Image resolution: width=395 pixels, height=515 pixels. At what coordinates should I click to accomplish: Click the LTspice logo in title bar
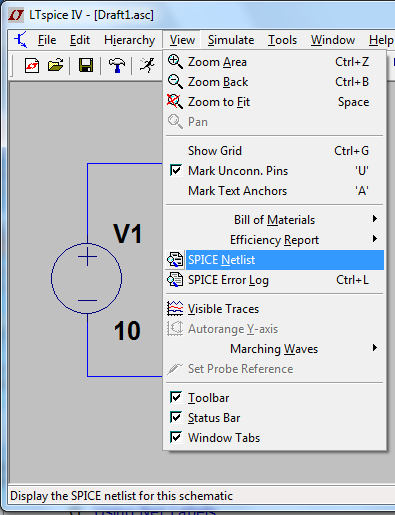pos(16,15)
